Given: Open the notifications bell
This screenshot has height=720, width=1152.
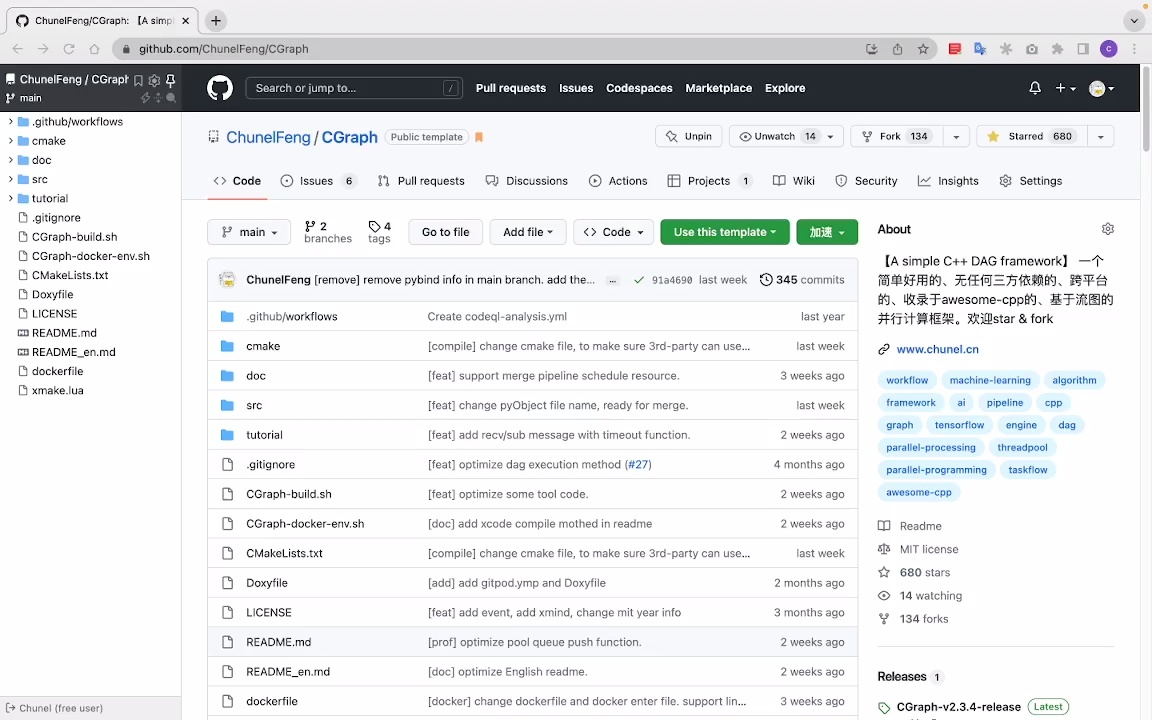Looking at the screenshot, I should coord(1035,88).
